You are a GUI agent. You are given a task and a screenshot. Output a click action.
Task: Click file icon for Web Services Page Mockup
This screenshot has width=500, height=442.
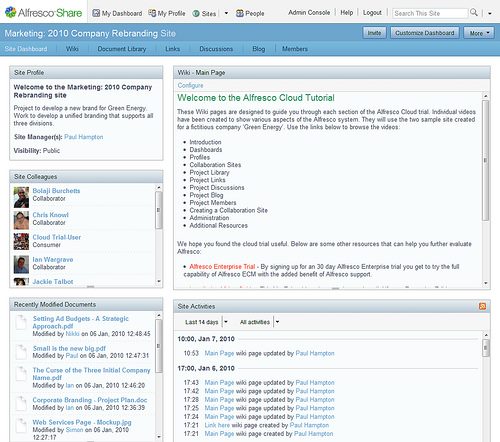point(22,425)
